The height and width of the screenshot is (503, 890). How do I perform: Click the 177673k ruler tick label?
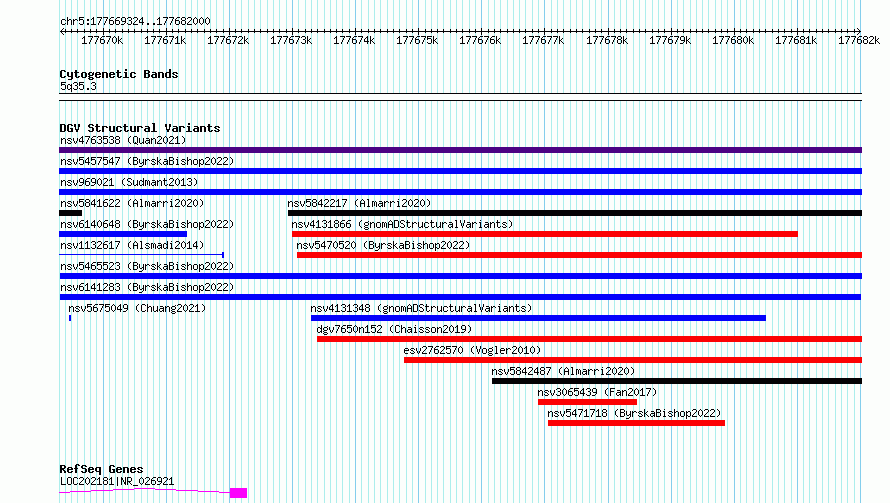click(291, 40)
